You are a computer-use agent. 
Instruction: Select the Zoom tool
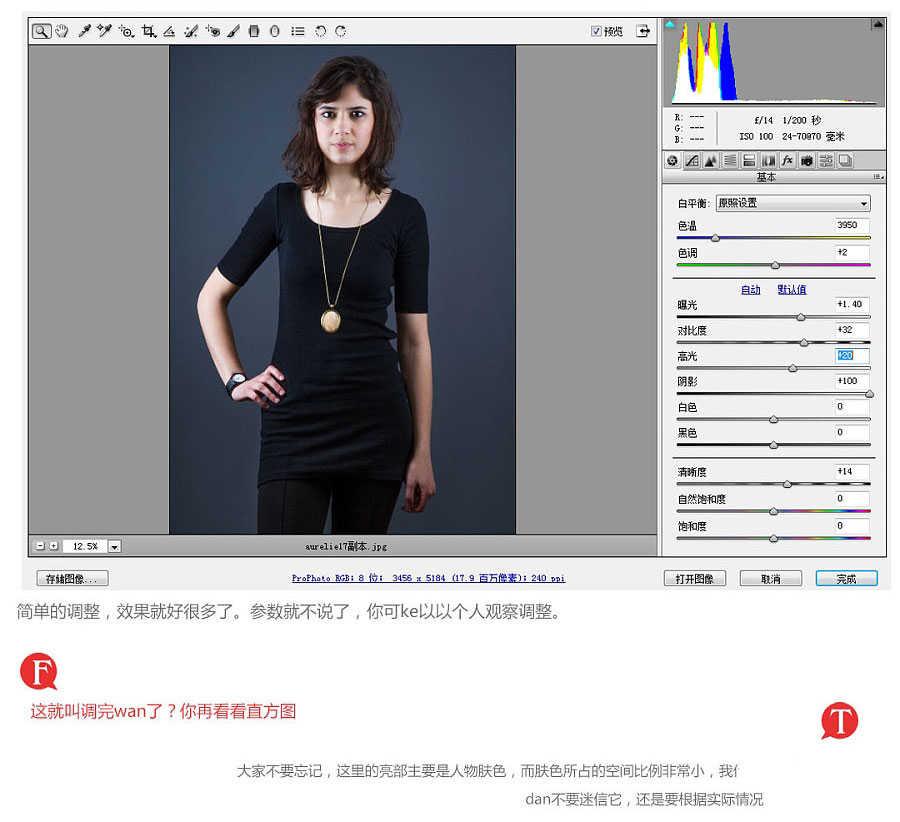tap(41, 31)
